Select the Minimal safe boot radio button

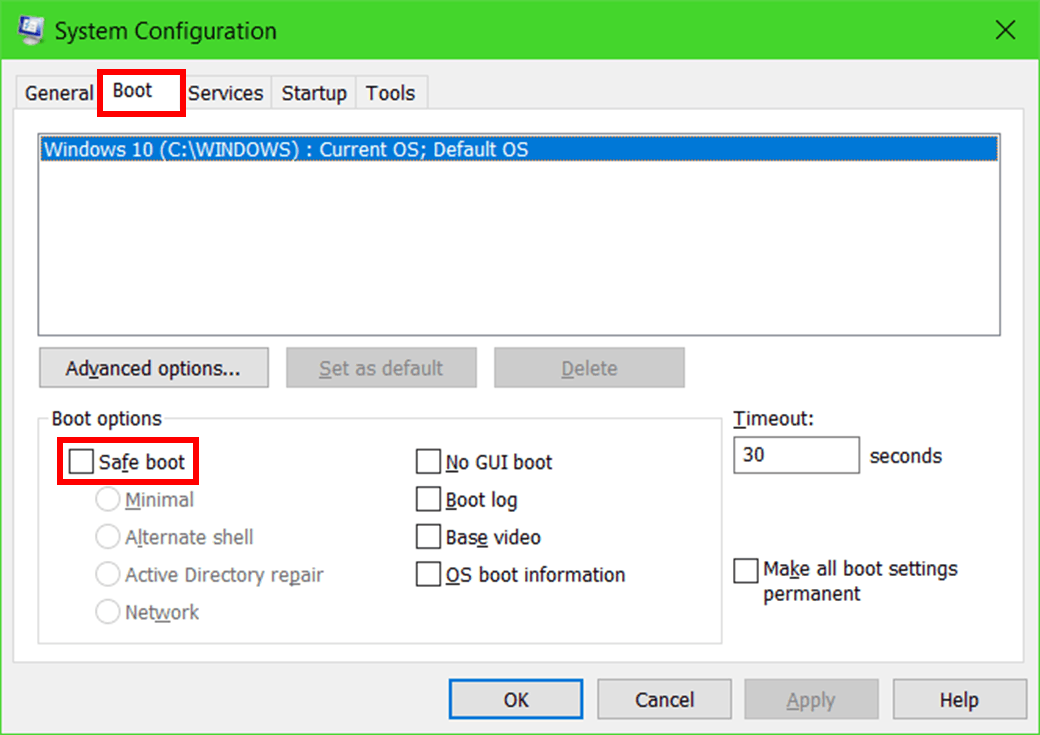pyautogui.click(x=108, y=499)
